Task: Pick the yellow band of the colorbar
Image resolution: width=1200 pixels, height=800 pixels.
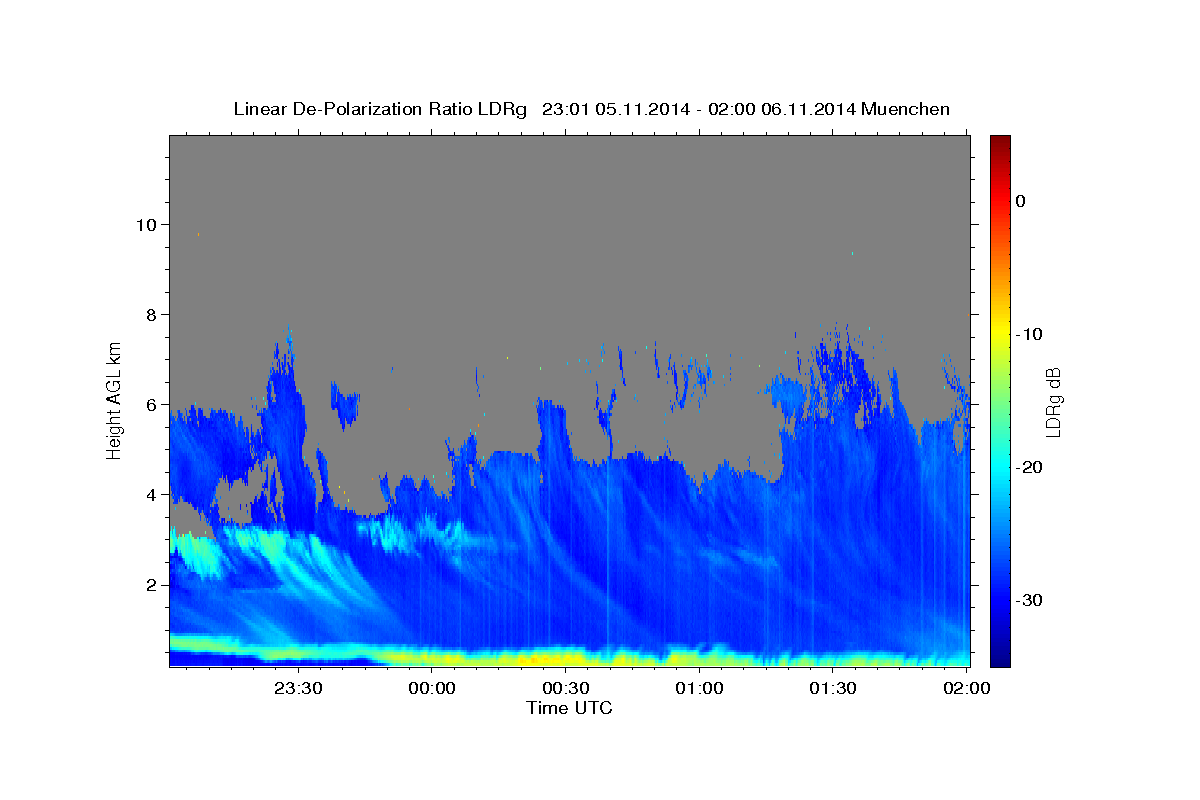Action: coord(1000,330)
